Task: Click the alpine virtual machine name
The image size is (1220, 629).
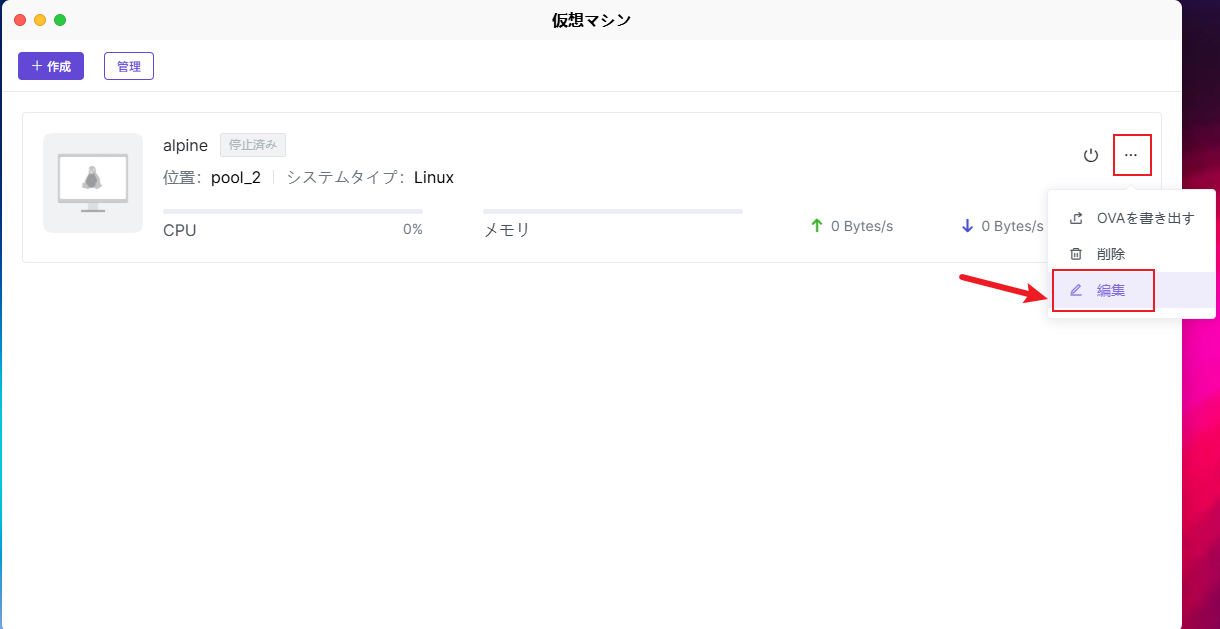Action: 185,145
